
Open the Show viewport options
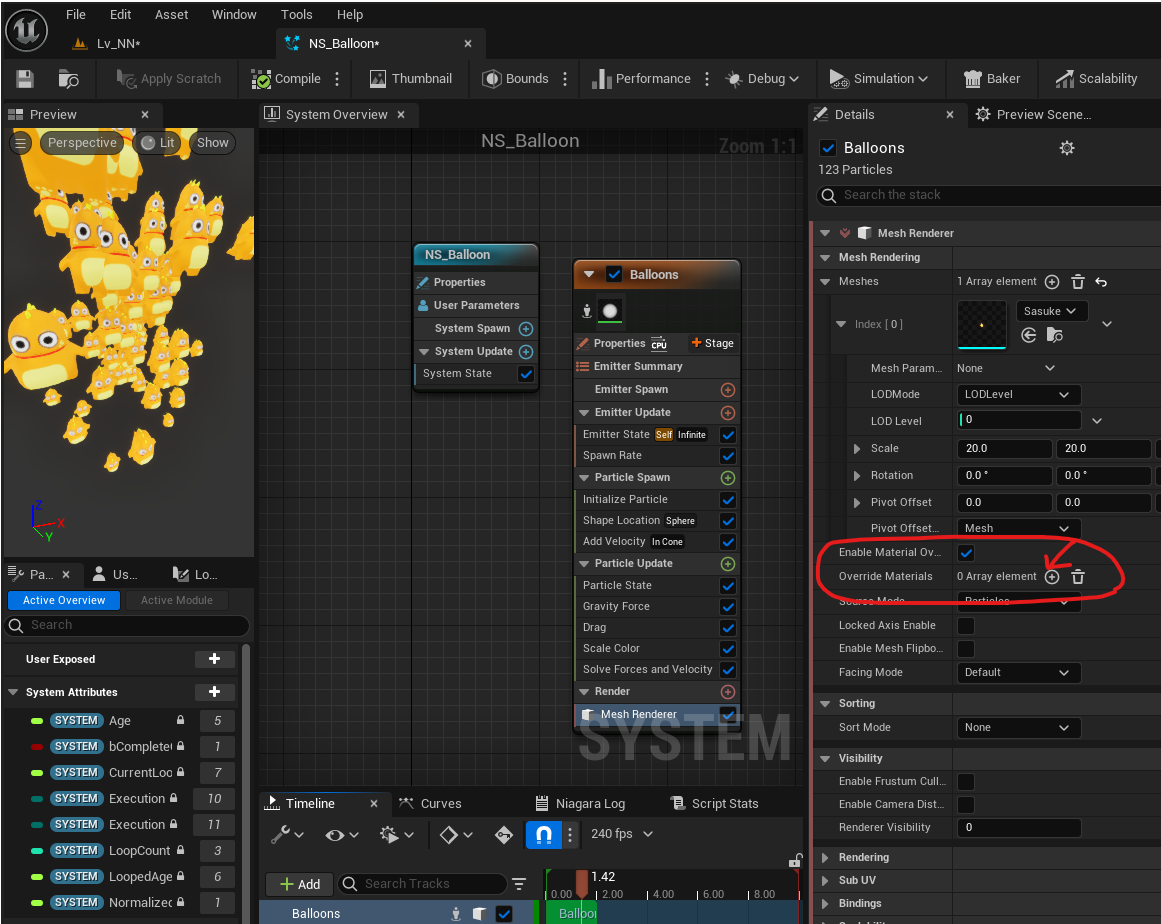[x=213, y=143]
